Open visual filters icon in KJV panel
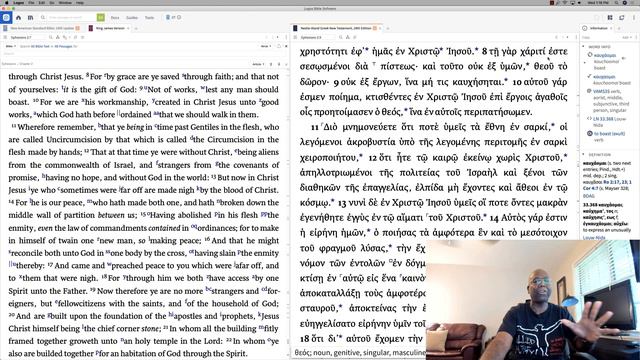The image size is (640, 360). point(58,37)
